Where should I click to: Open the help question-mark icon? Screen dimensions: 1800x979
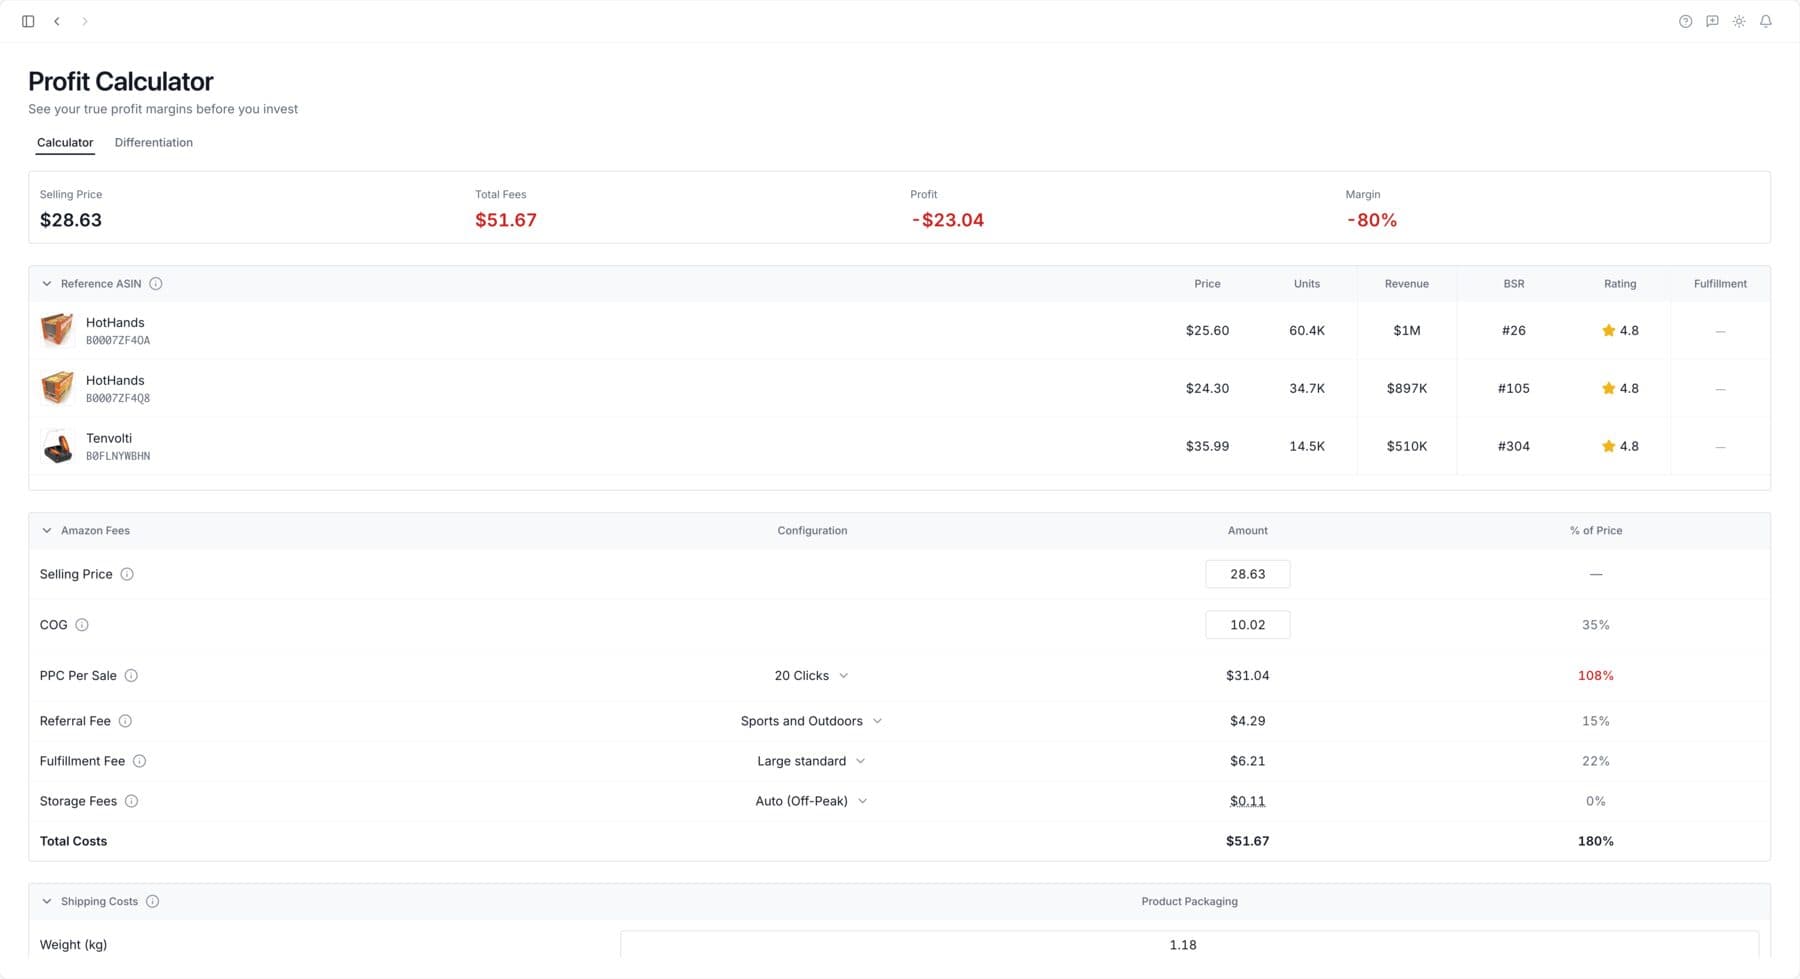click(1686, 21)
